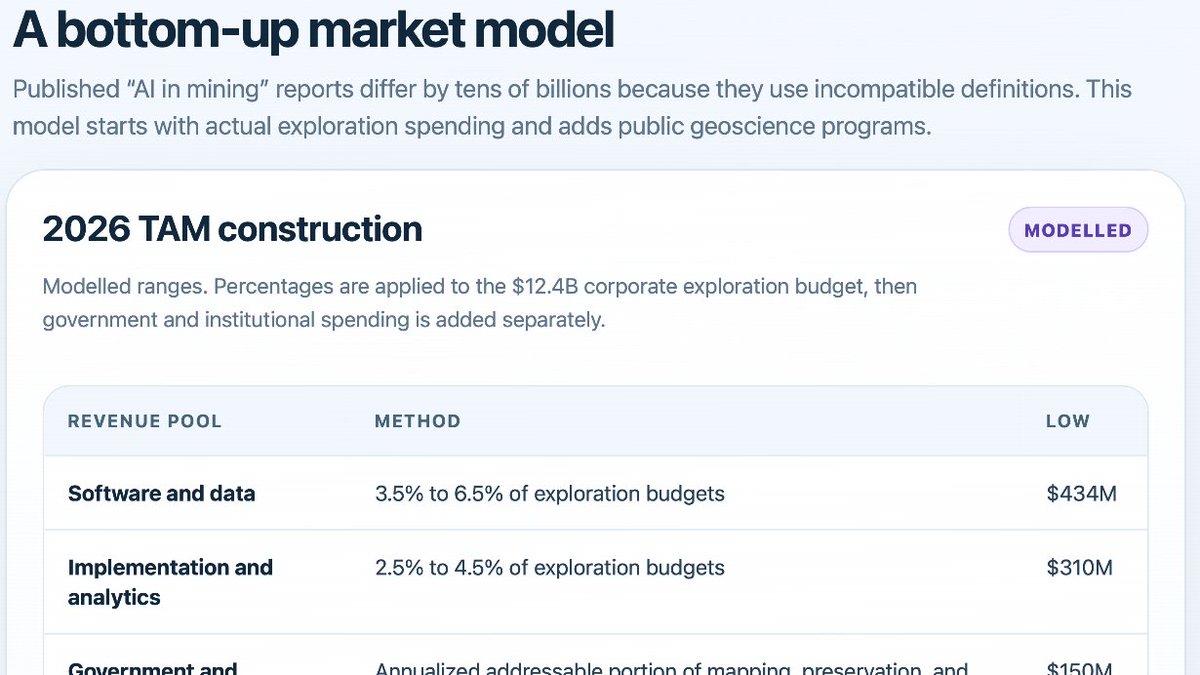Click the LOW column header
1200x675 pixels.
(x=1068, y=421)
